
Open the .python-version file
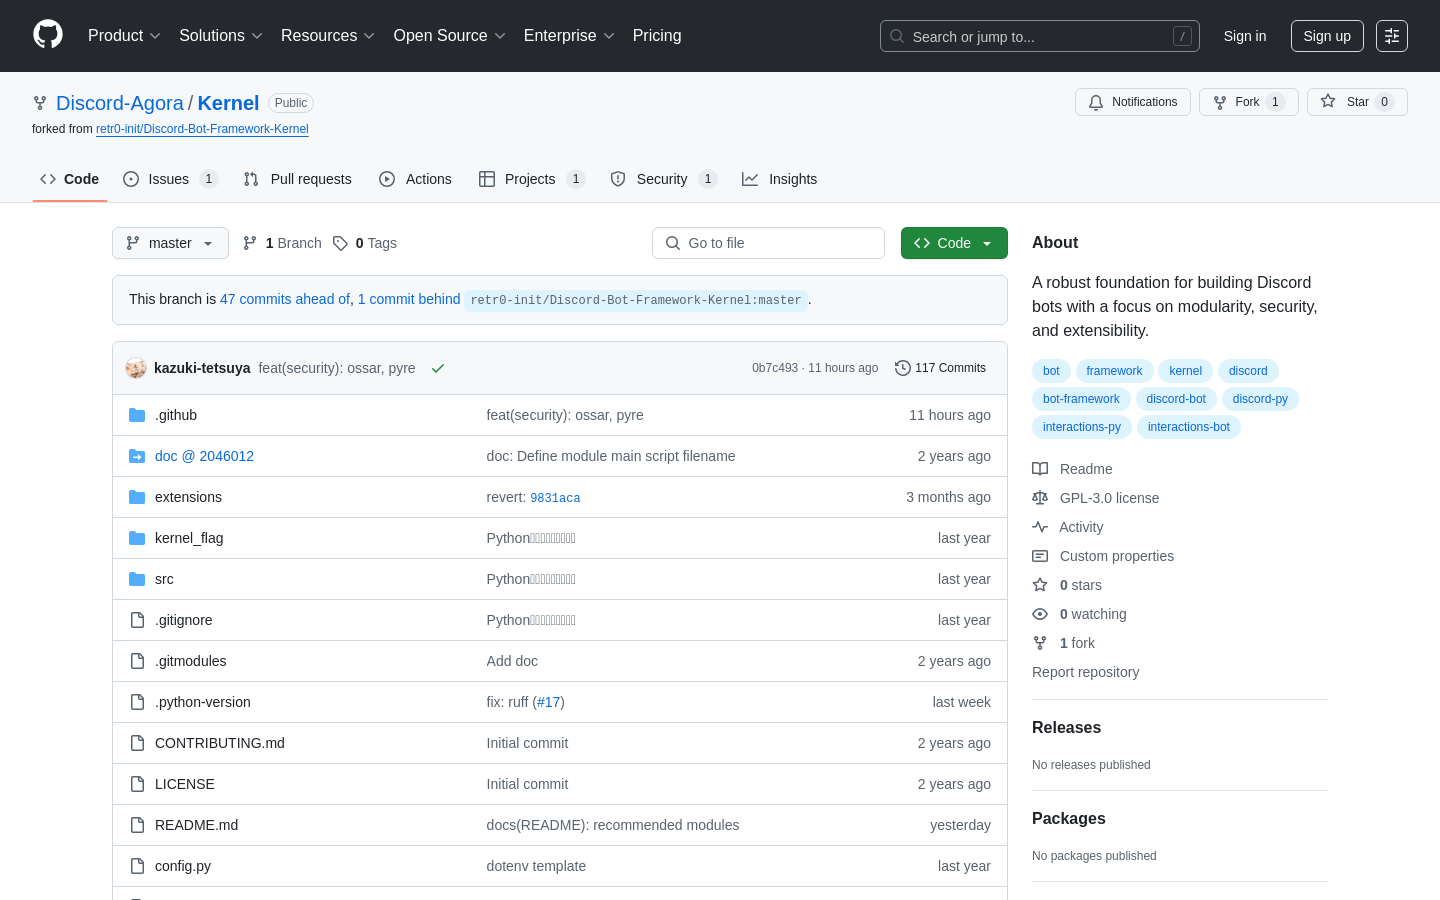pyautogui.click(x=203, y=702)
